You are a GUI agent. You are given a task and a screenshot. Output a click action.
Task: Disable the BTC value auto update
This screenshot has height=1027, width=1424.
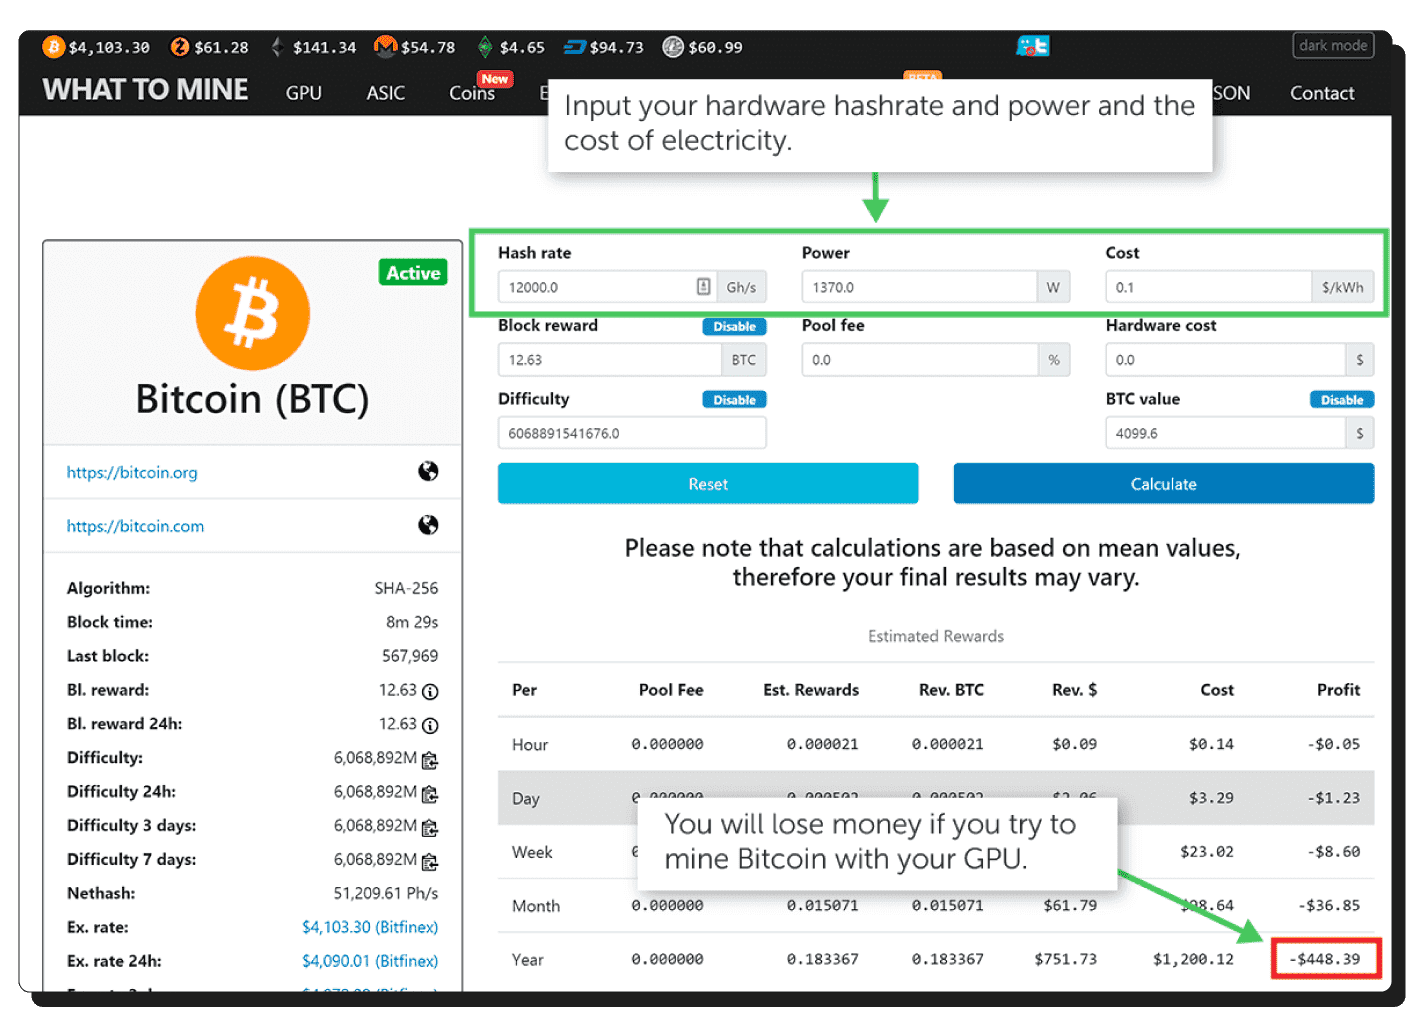click(x=1342, y=400)
